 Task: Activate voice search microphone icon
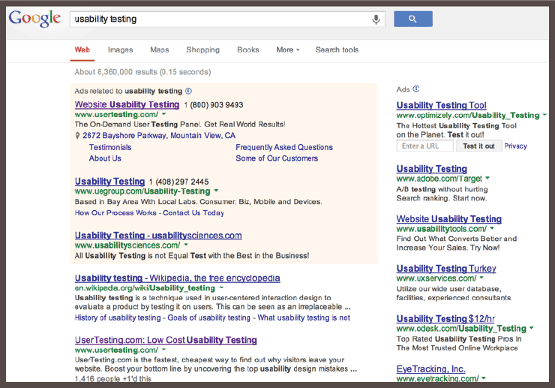coord(376,19)
